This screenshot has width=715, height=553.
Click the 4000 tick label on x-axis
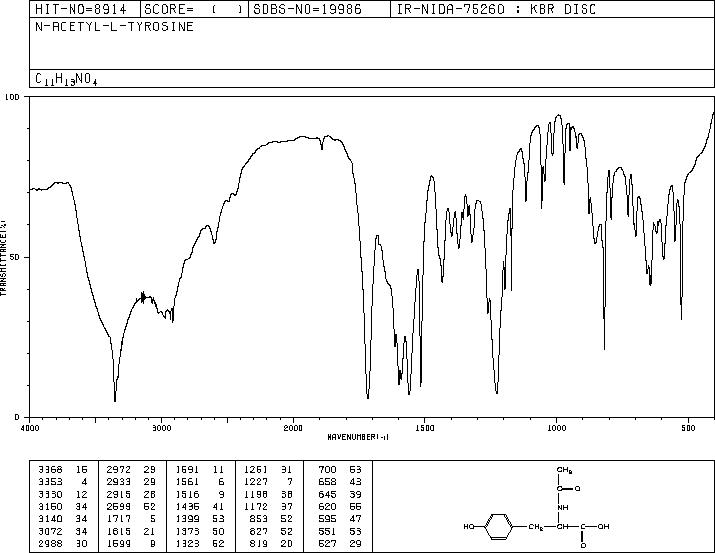30,428
